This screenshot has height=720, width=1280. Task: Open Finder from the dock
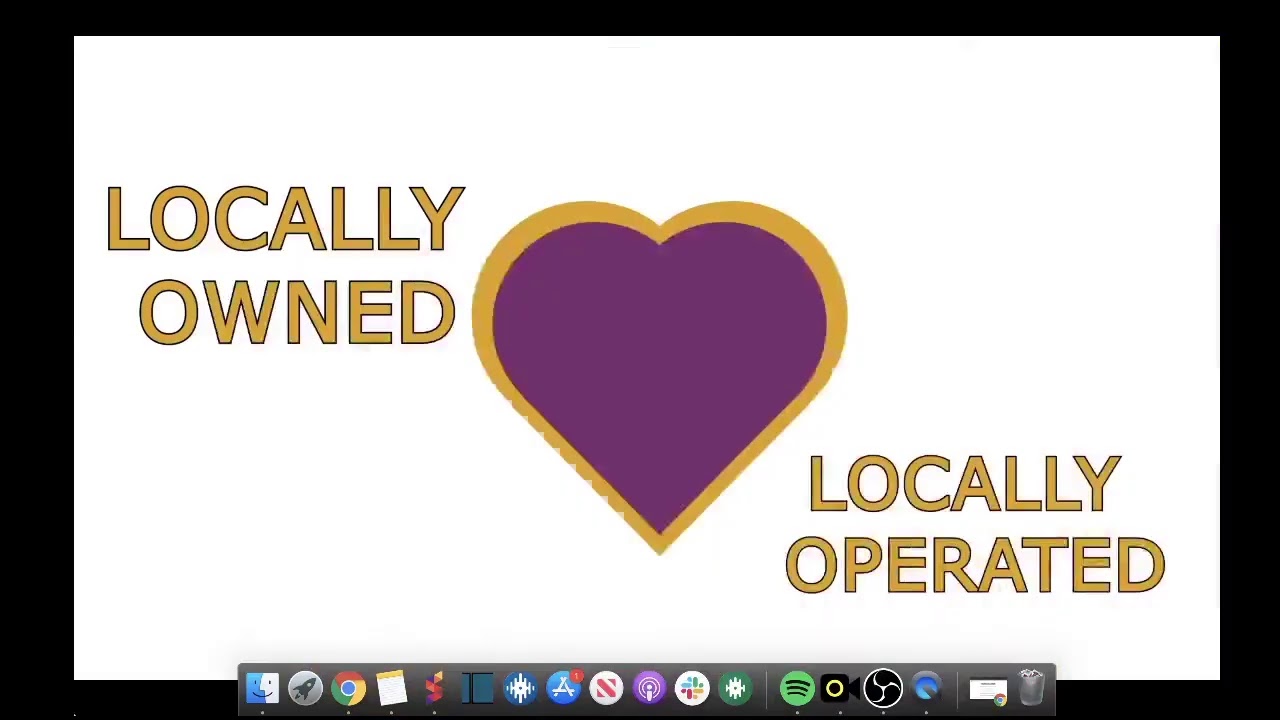[262, 688]
